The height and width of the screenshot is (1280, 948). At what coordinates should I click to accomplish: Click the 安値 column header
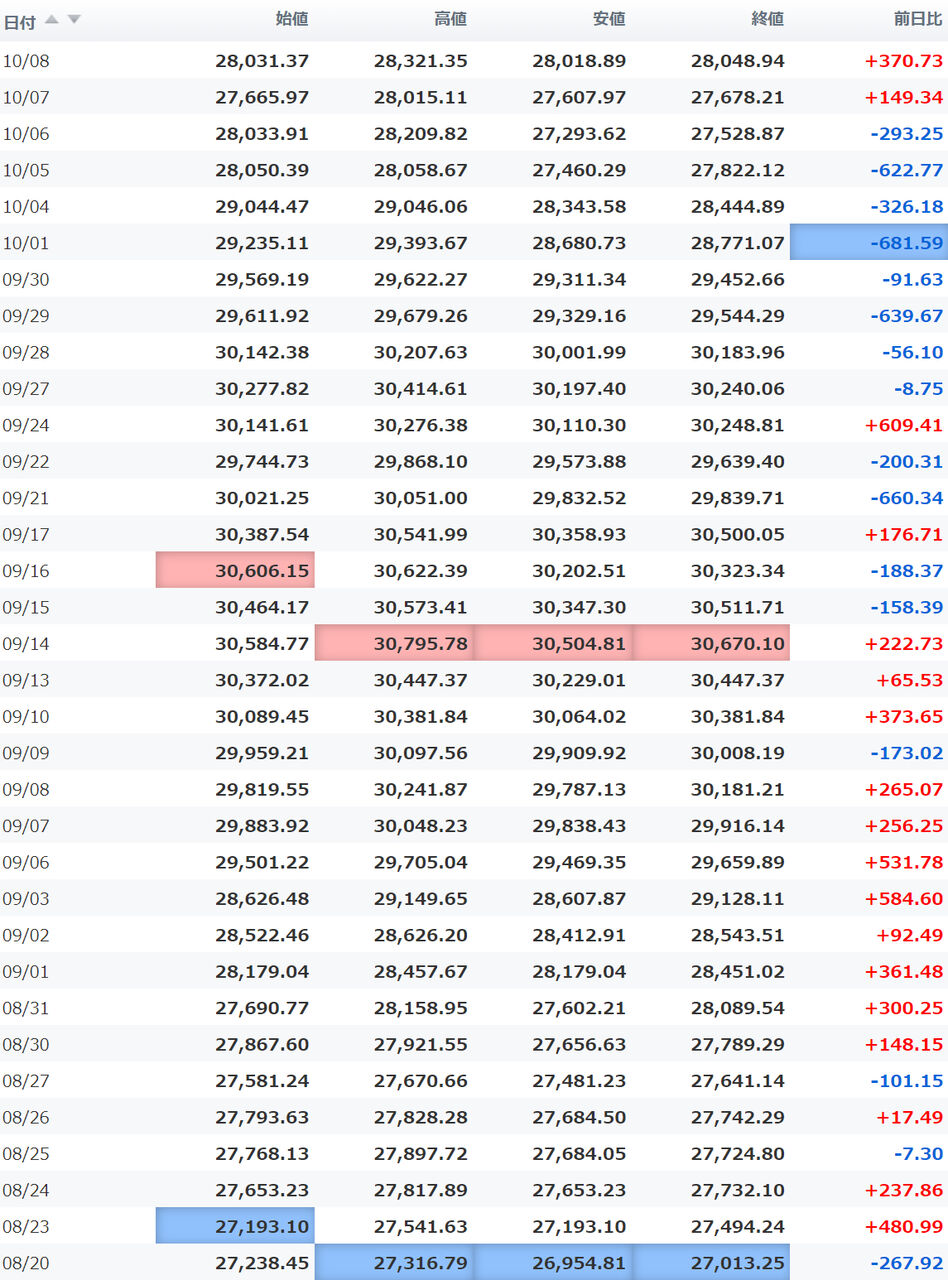pyautogui.click(x=609, y=18)
